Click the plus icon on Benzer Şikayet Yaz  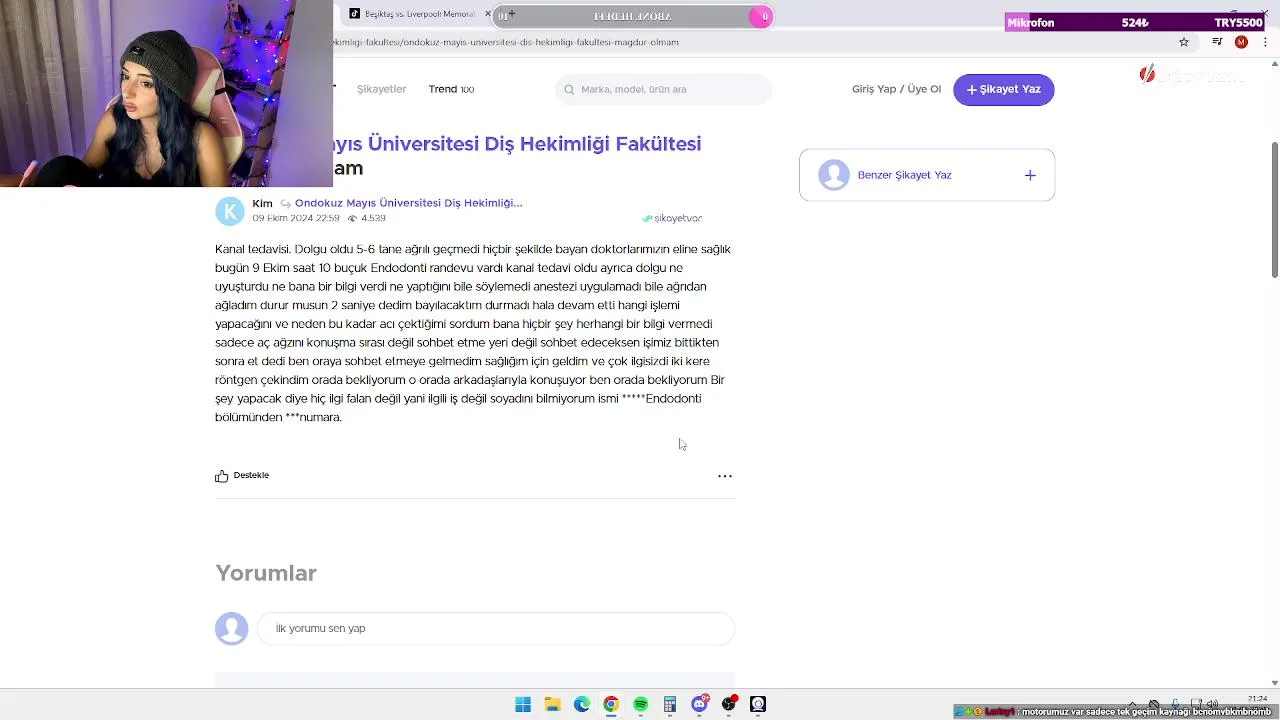pos(1030,175)
